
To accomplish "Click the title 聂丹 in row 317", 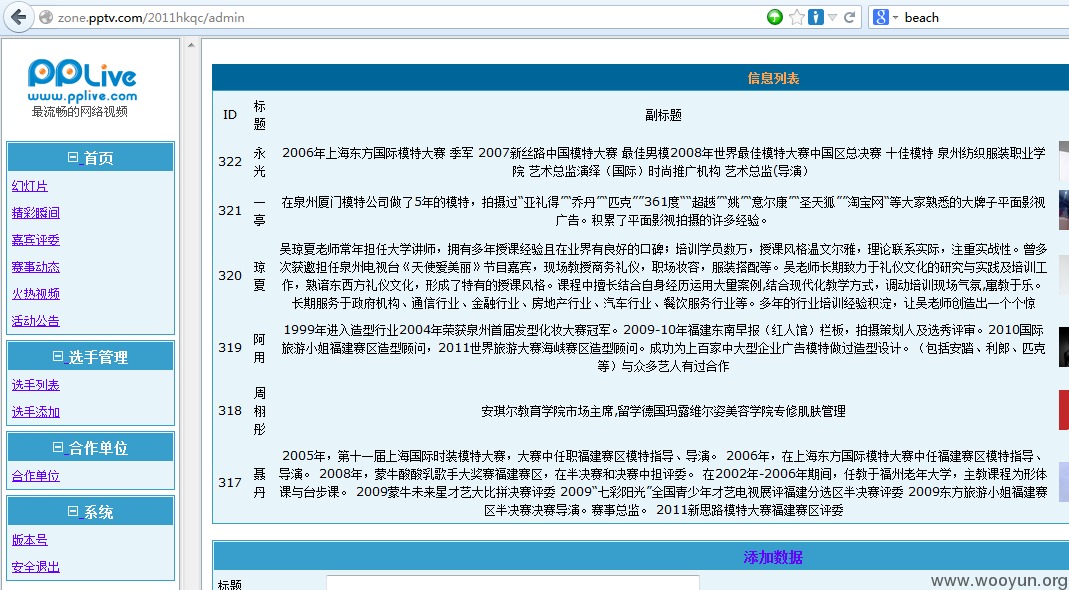I will tap(260, 483).
